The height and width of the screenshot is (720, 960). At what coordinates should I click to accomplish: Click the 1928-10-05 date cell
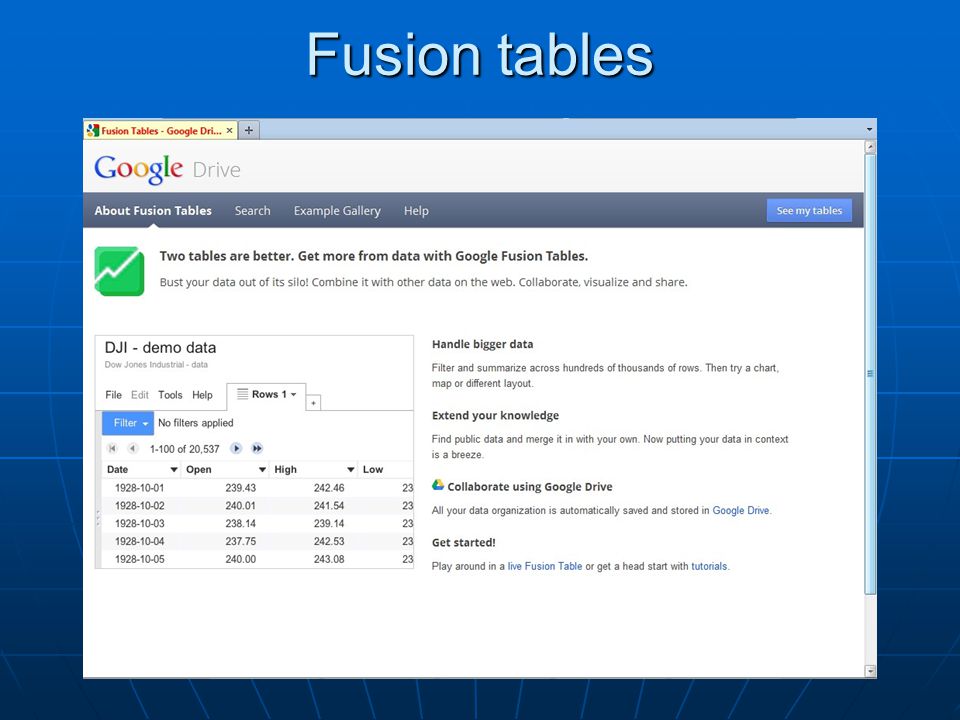(x=140, y=559)
